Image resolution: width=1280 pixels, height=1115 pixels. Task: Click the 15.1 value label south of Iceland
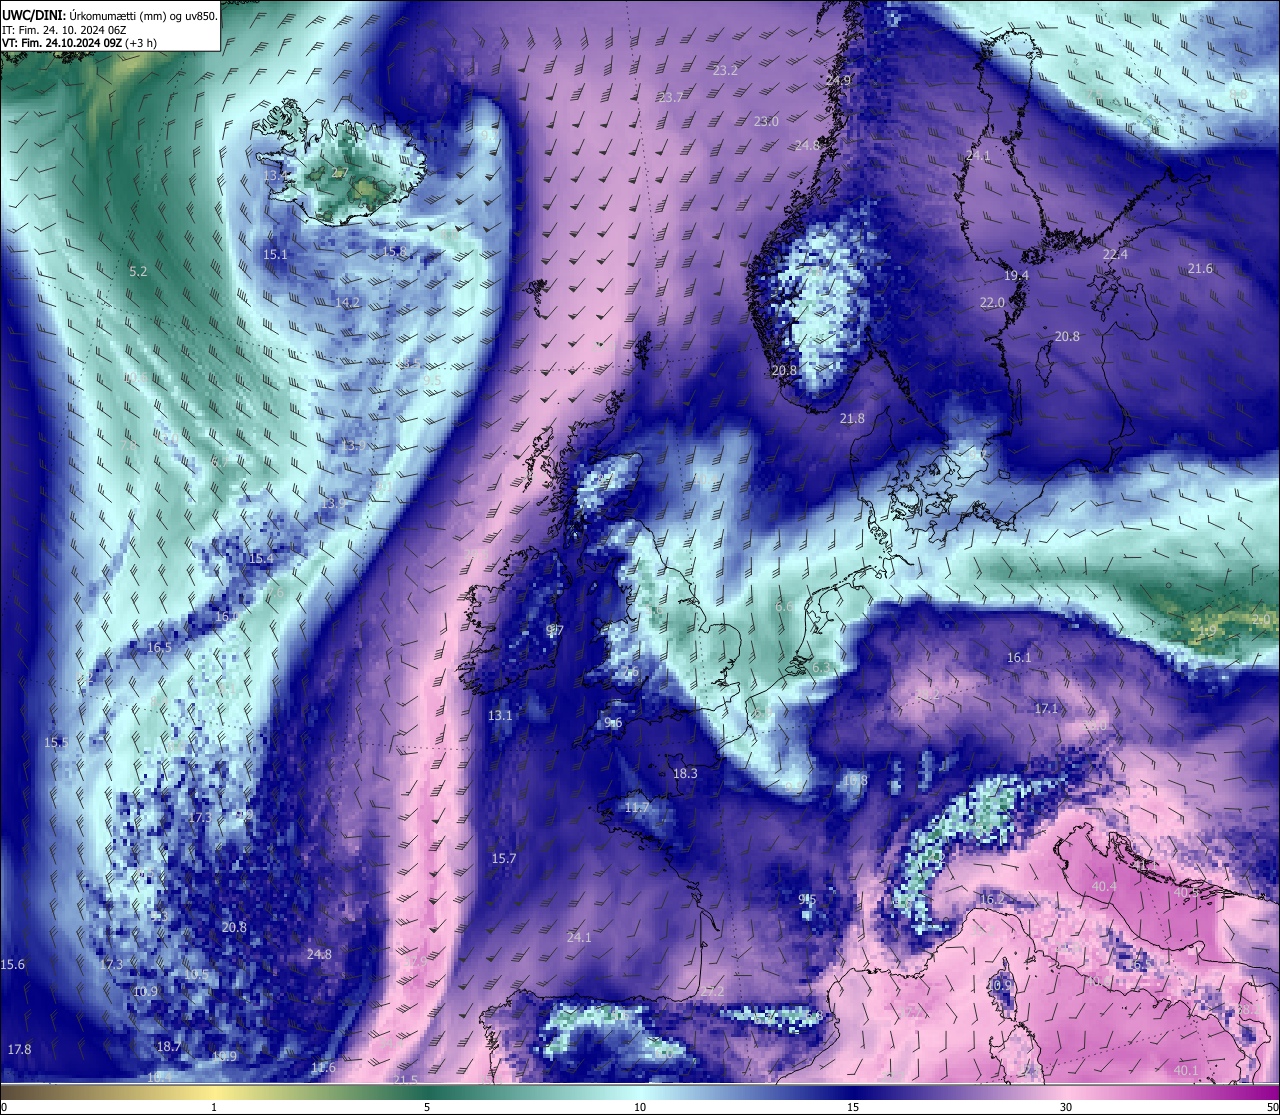pos(275,254)
